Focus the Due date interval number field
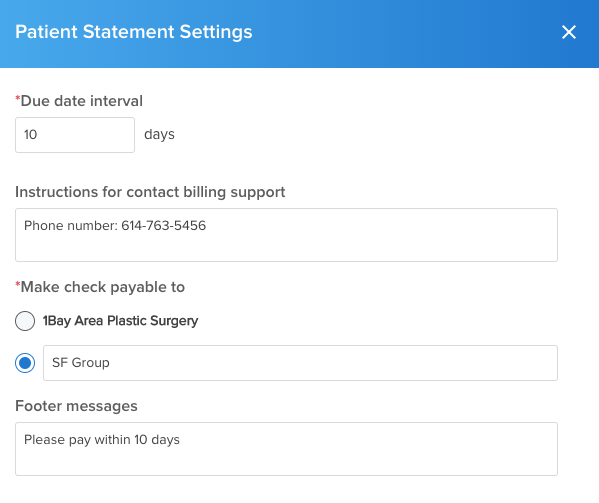The height and width of the screenshot is (503, 599). [x=75, y=135]
